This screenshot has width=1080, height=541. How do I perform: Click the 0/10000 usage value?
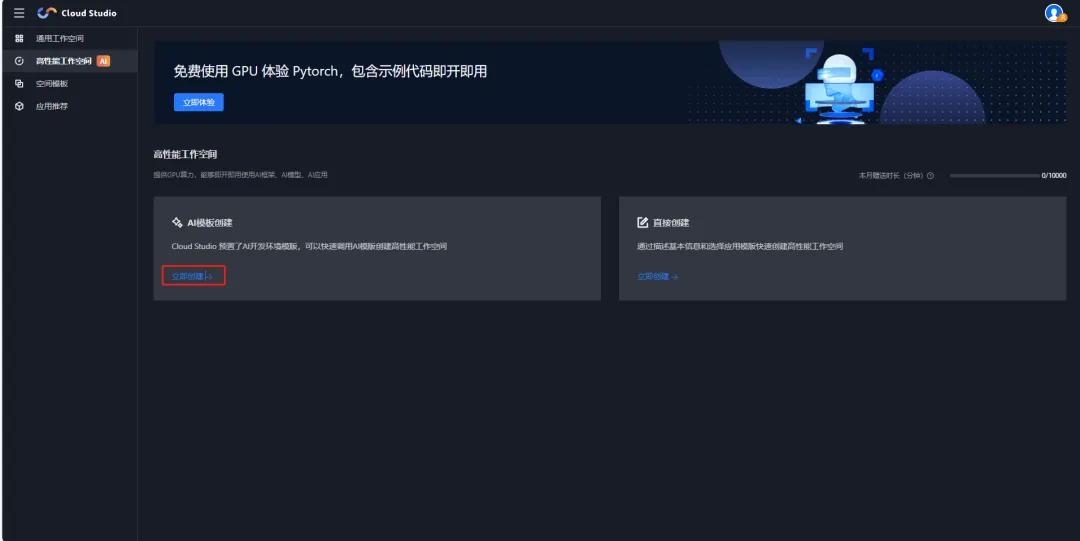[1054, 176]
